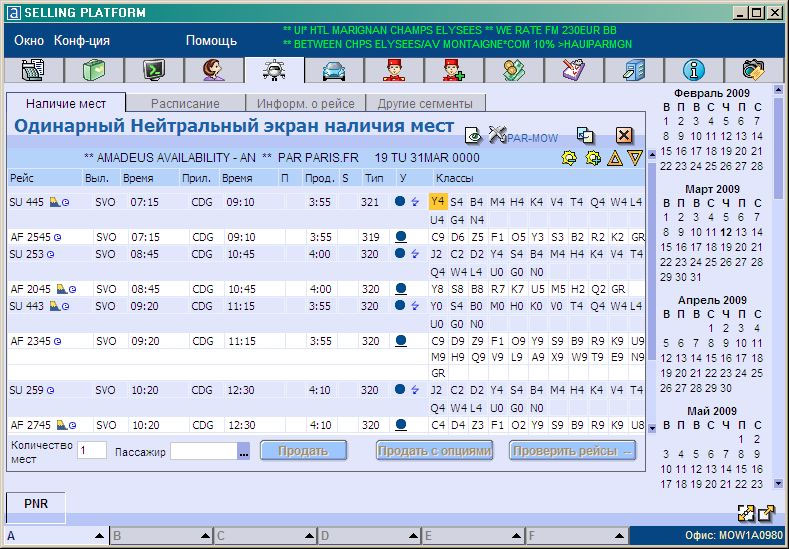
Task: Click flight number AF 2345
Action: (31, 341)
